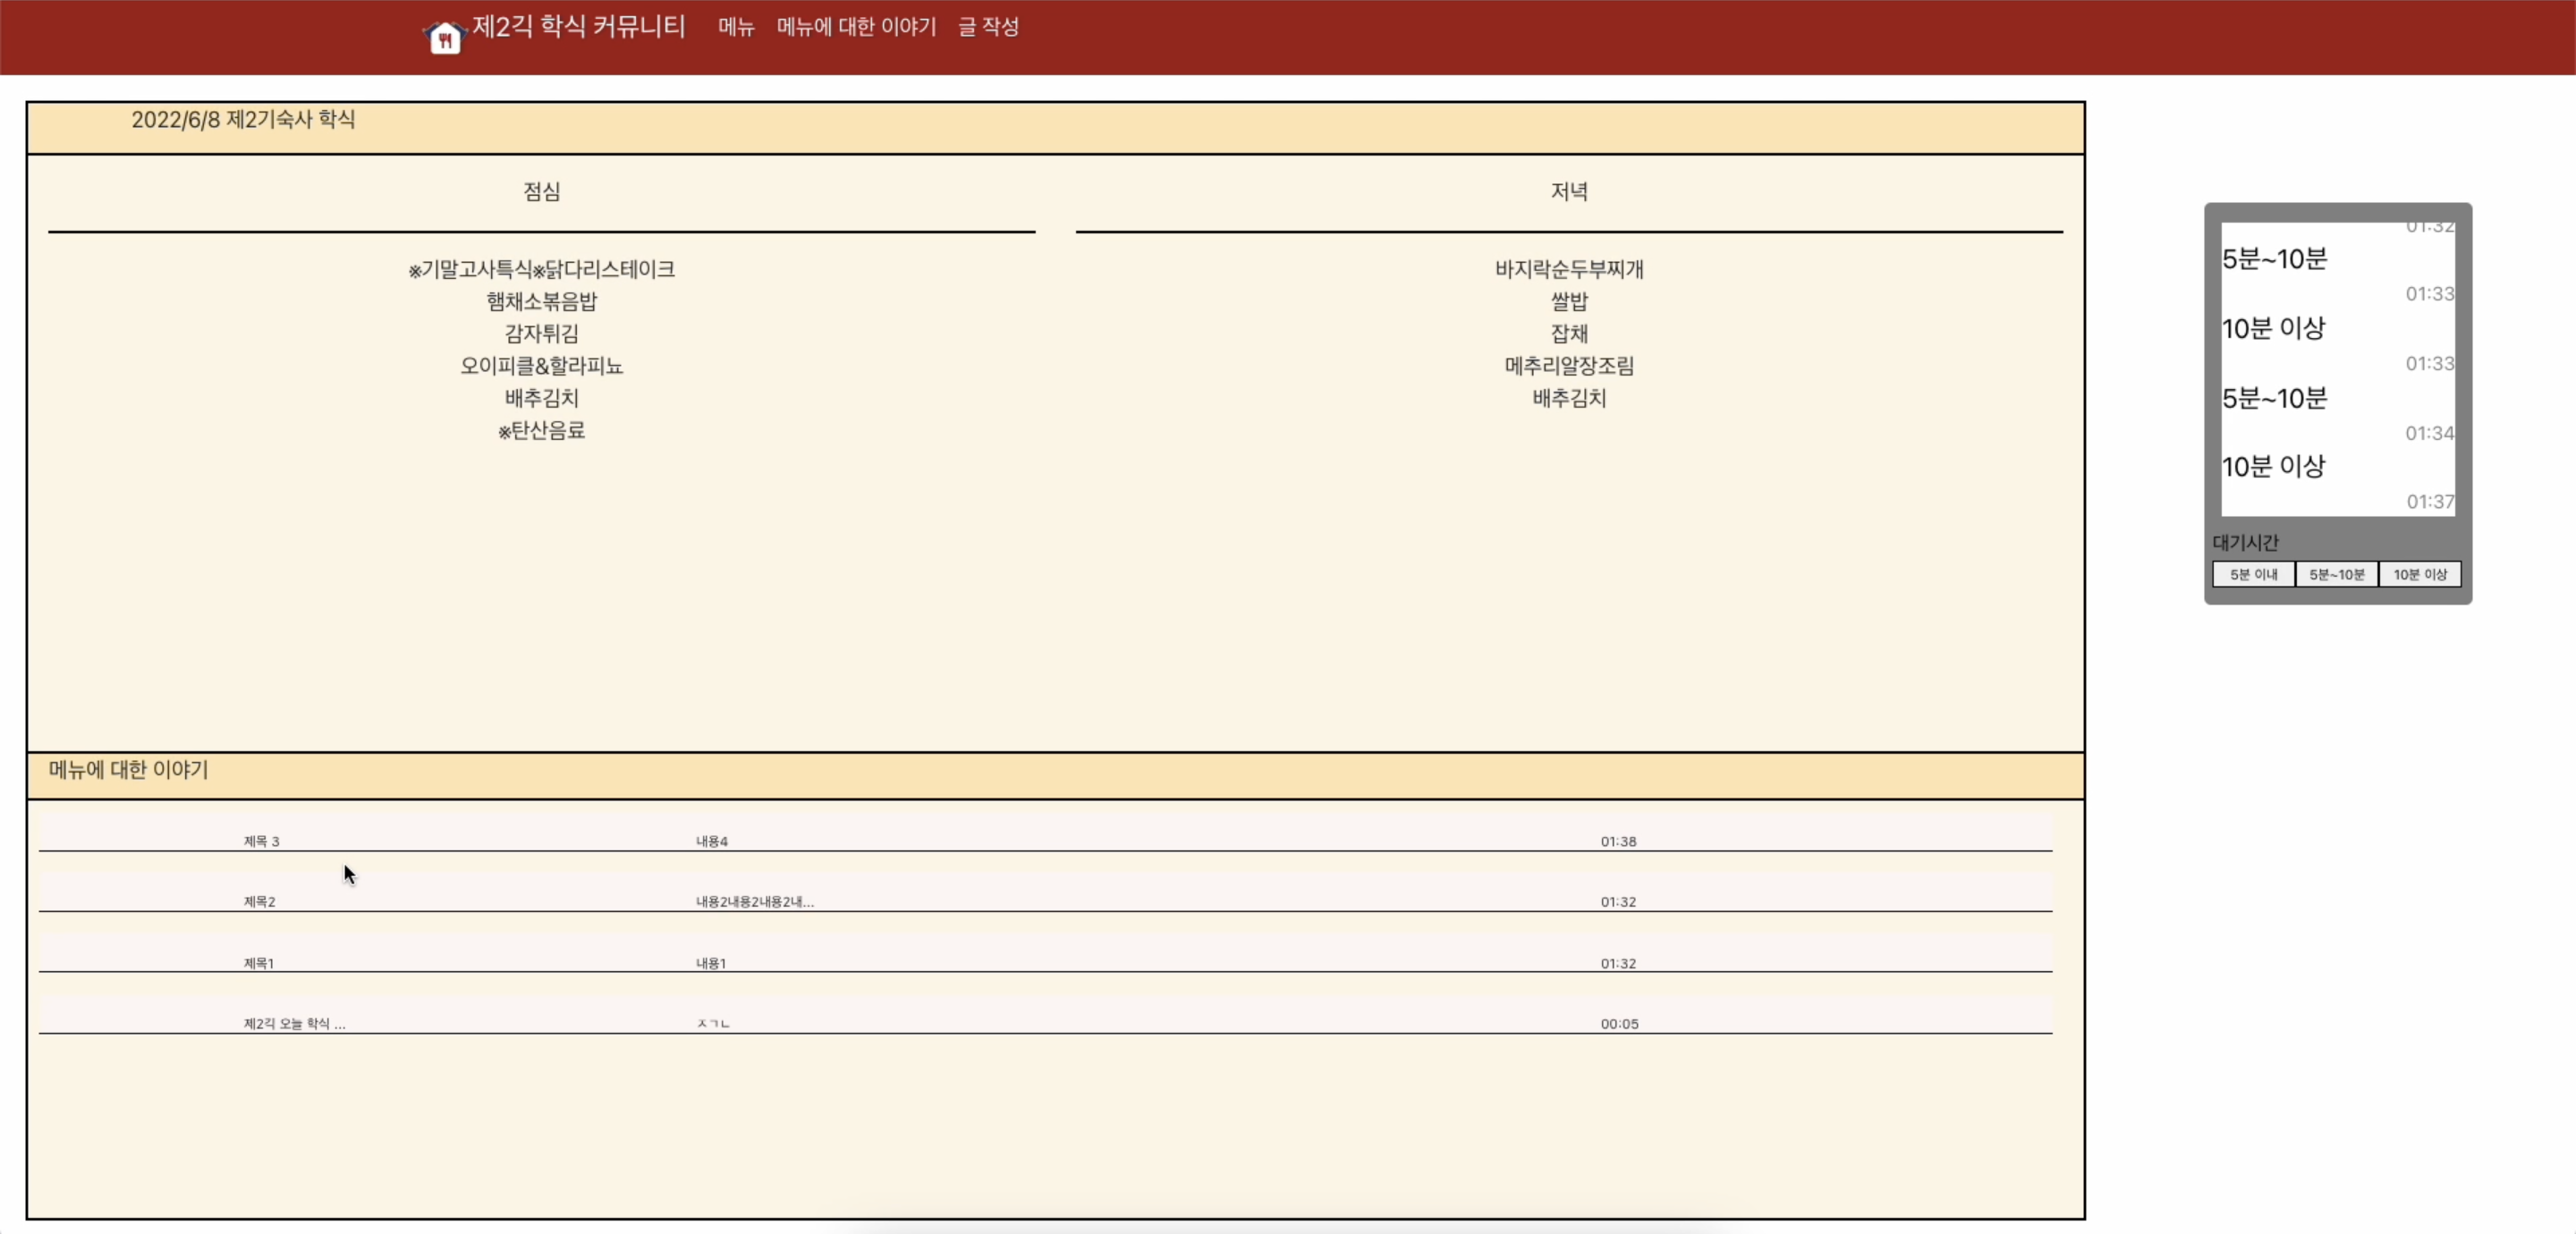Open the post titled 제목2

pyautogui.click(x=259, y=902)
